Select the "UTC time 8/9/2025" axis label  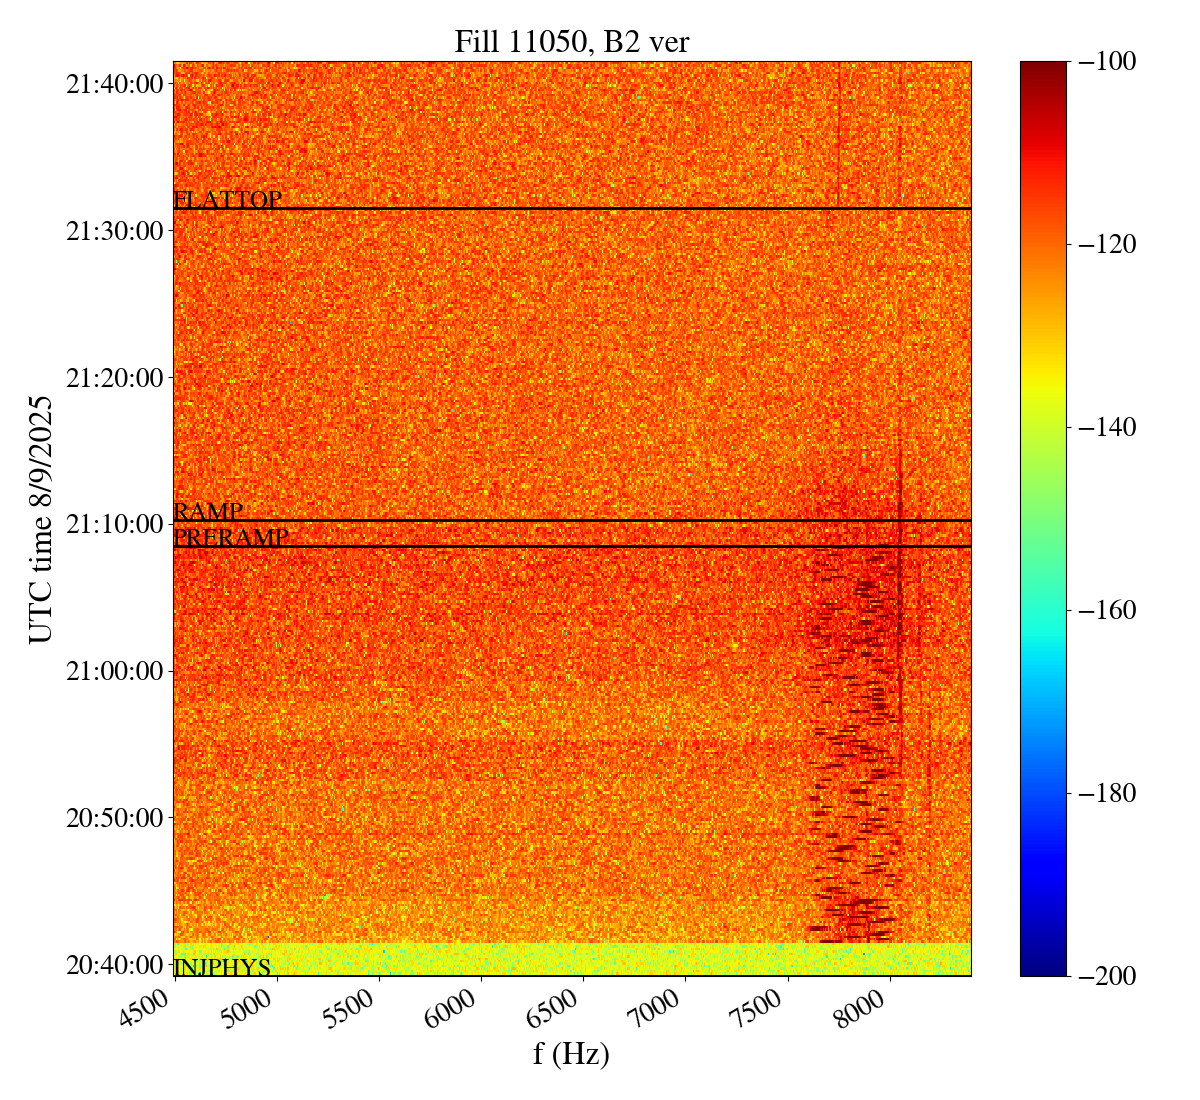tap(41, 519)
